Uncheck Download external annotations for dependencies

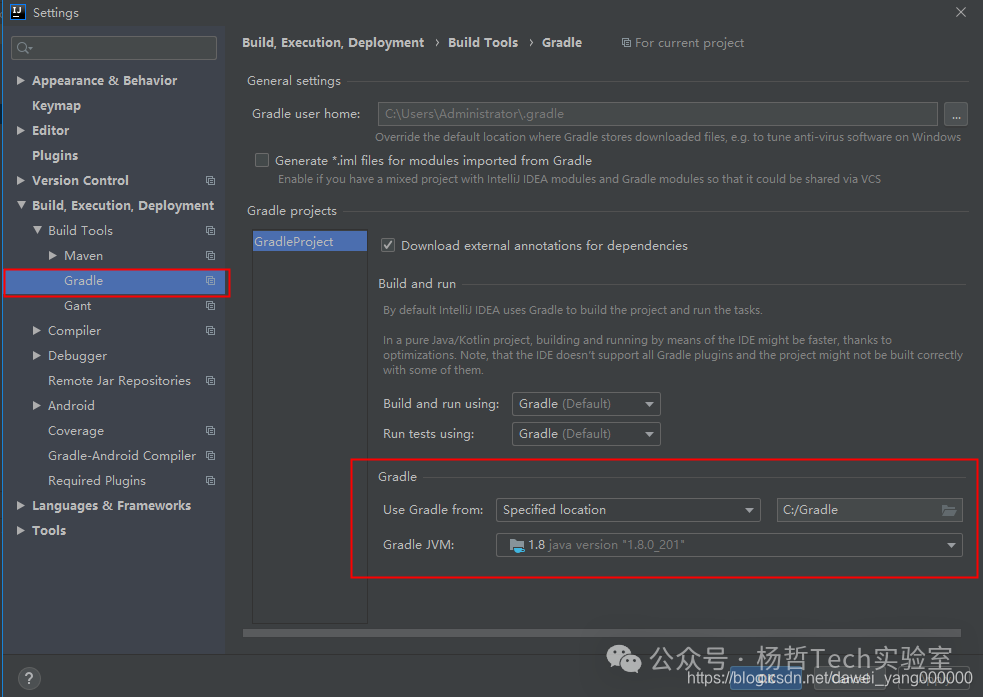point(387,245)
